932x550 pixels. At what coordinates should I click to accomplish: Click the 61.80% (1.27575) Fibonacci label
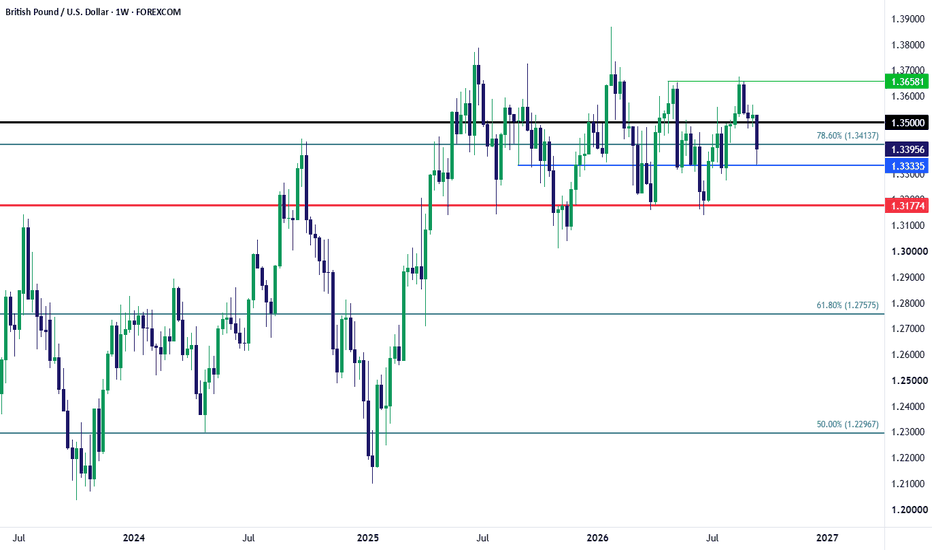click(847, 305)
